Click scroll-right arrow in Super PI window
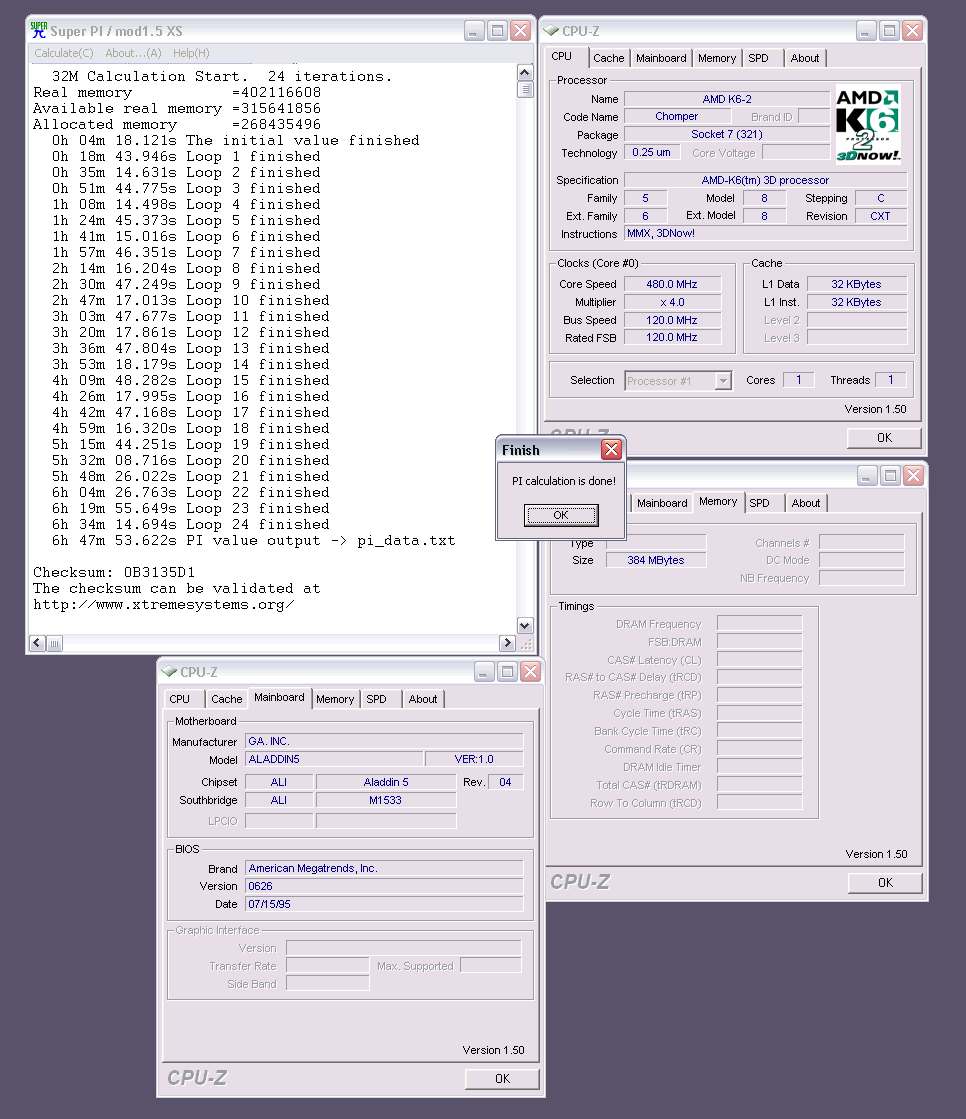 [x=507, y=643]
